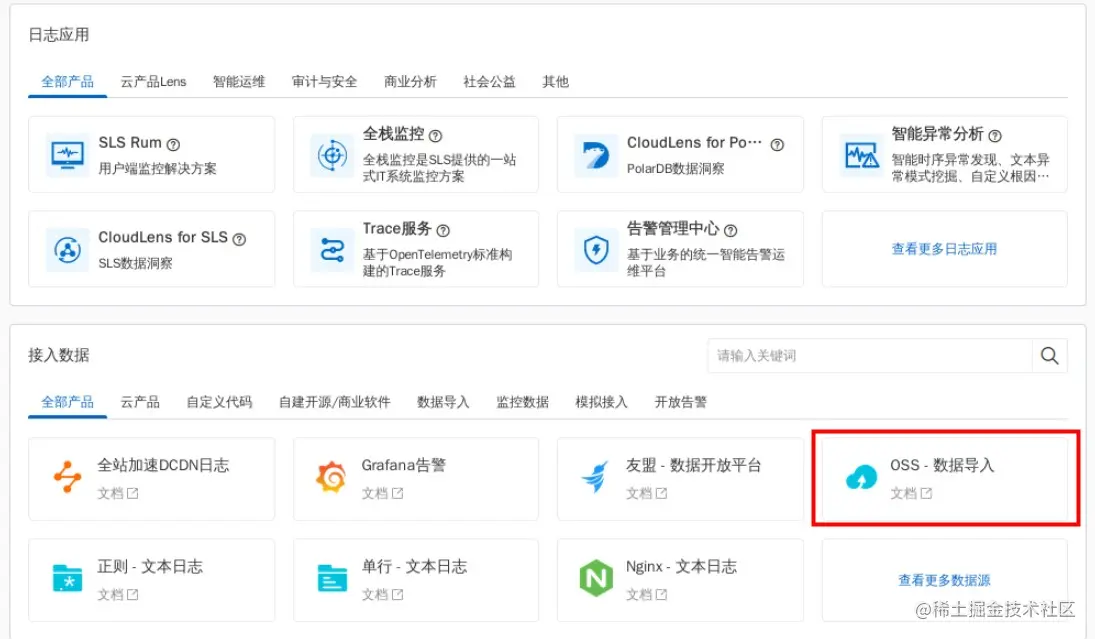
Task: Click the search magnifier button
Action: [1050, 355]
